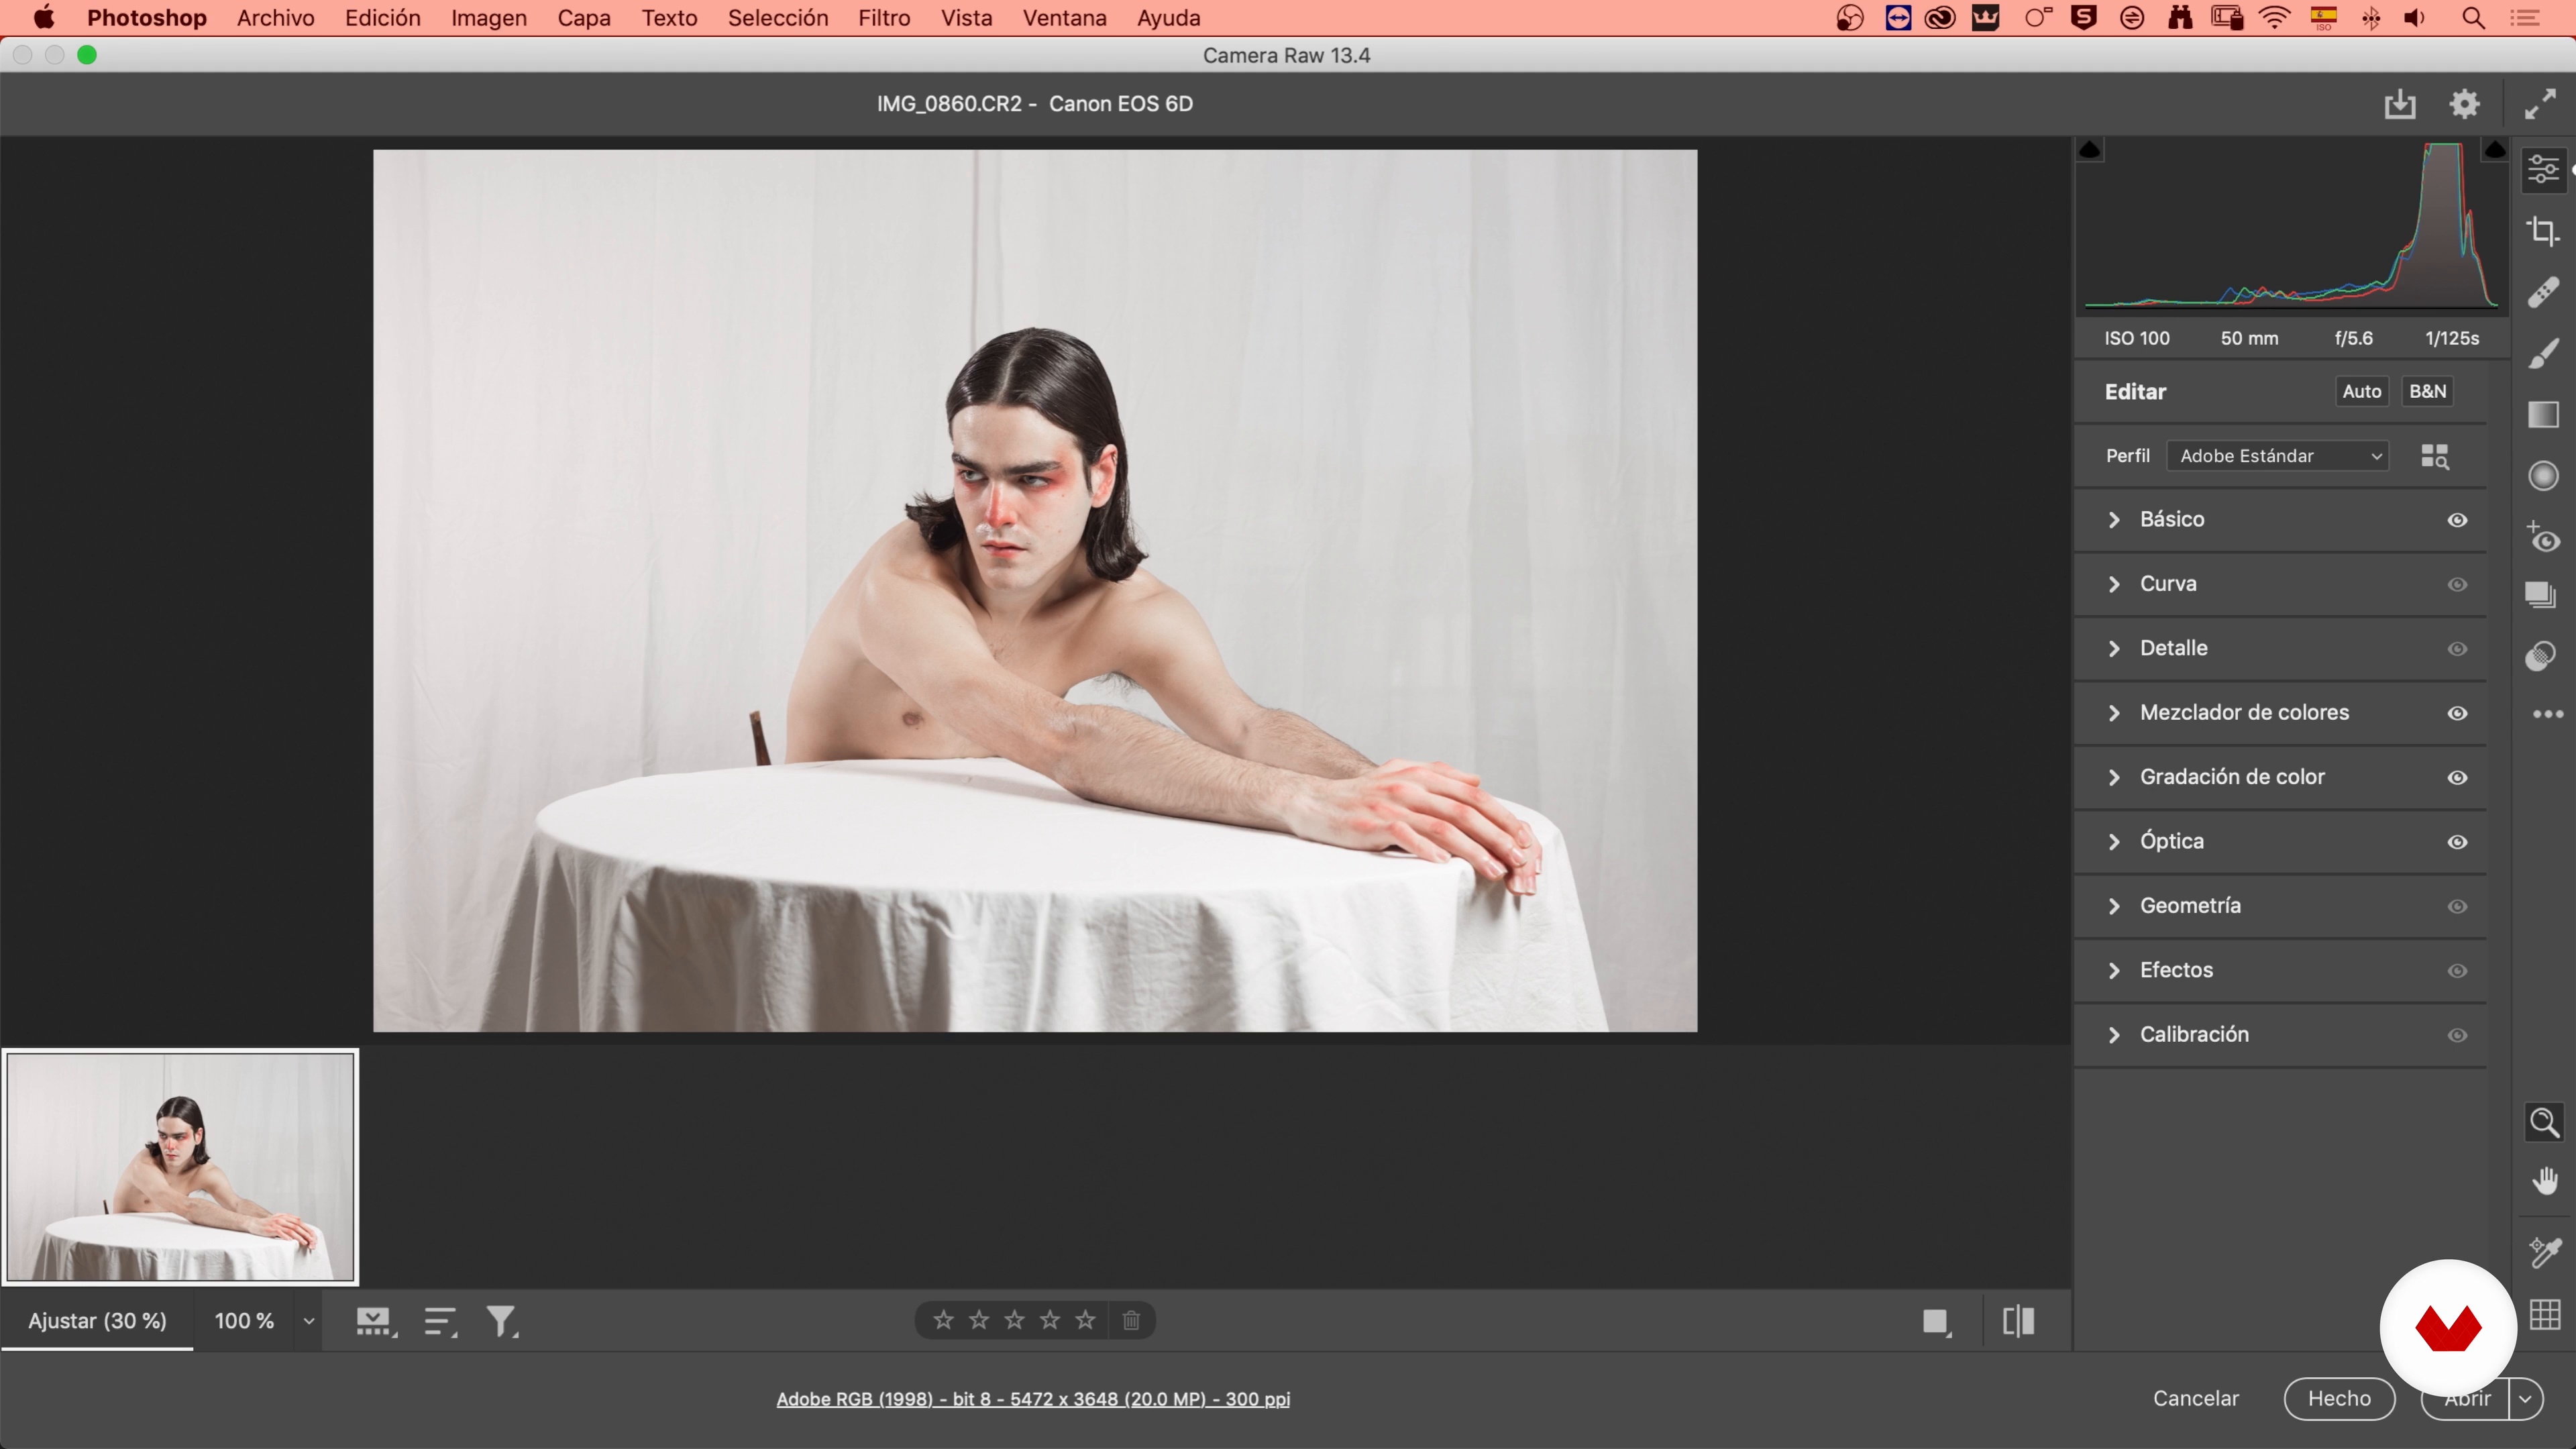The image size is (2576, 1449).
Task: Open the Archivo menu
Action: [x=275, y=18]
